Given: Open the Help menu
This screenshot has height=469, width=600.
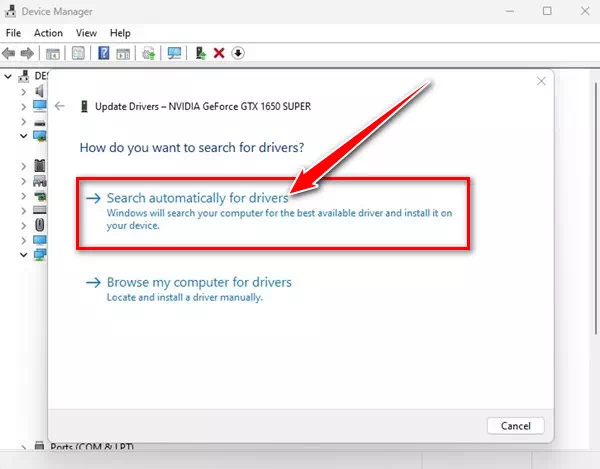Looking at the screenshot, I should (x=120, y=33).
